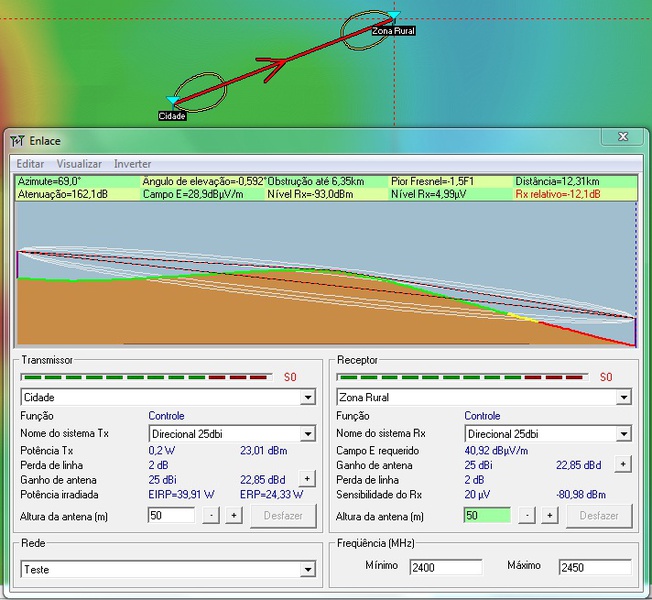Click the Nível Rx=-93,0dBm value
The image size is (652, 600).
[310, 194]
